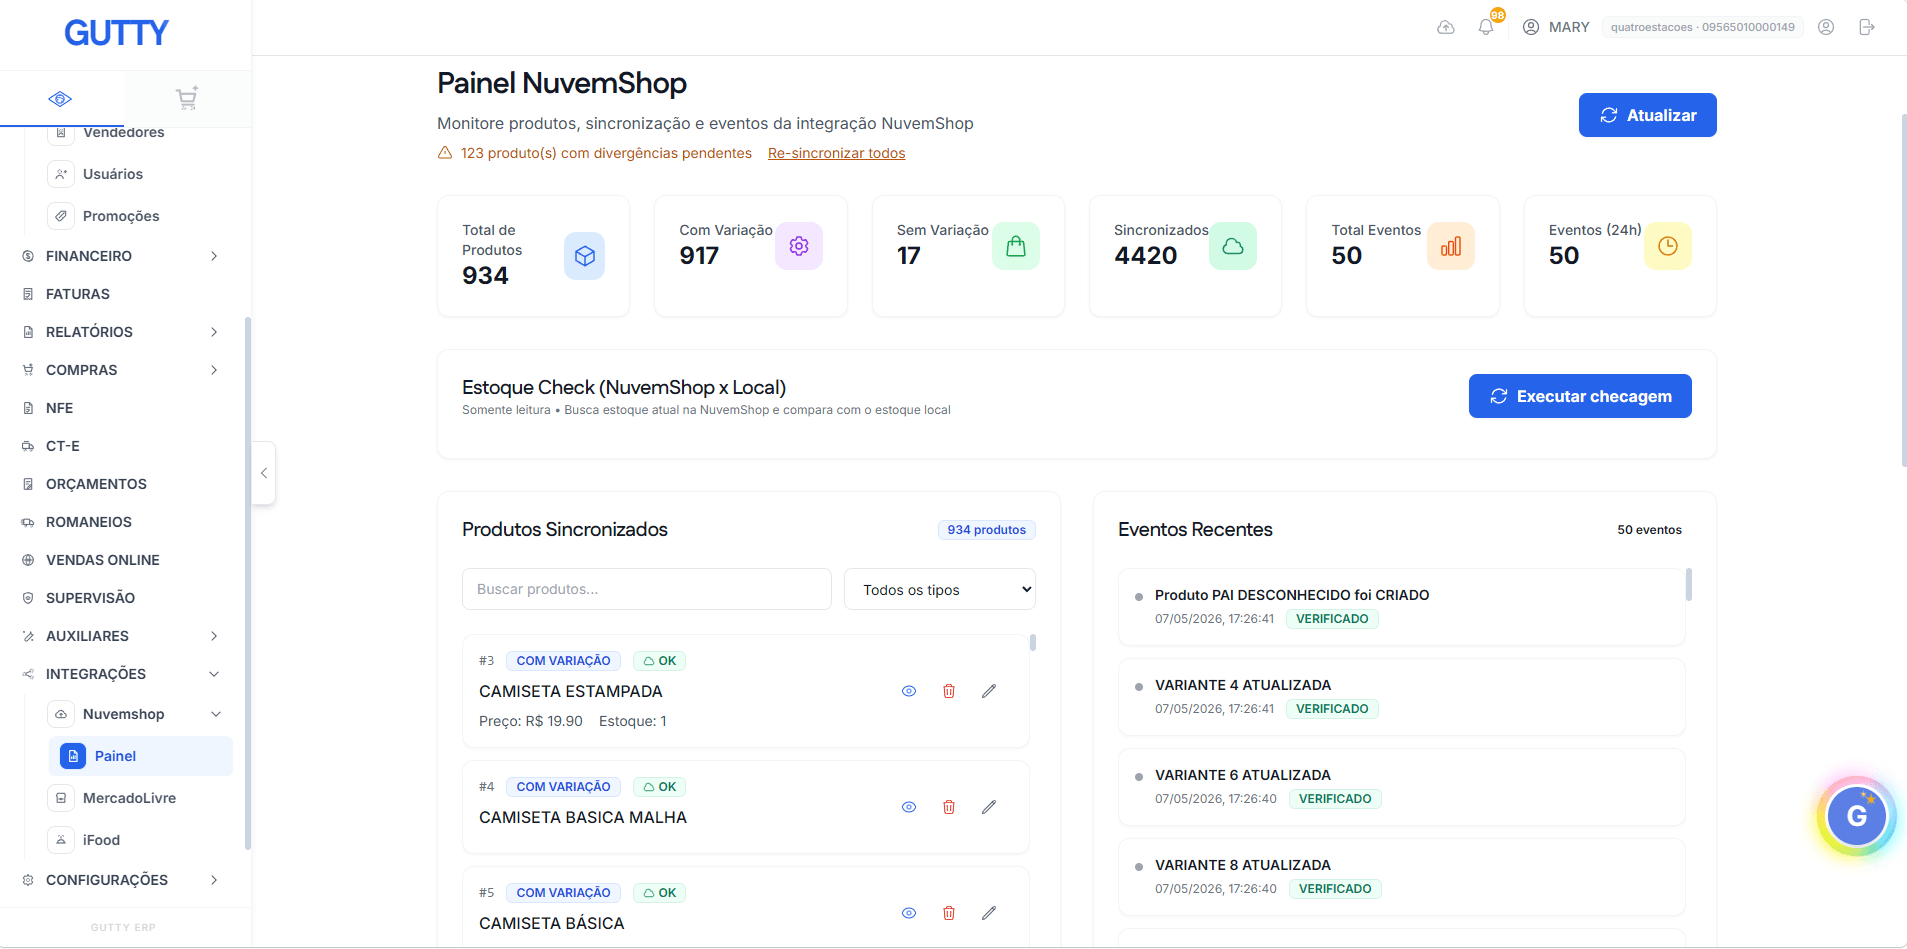Viewport: 1907px width, 949px height.
Task: Click the user profile circle icon at far right
Action: [x=1826, y=27]
